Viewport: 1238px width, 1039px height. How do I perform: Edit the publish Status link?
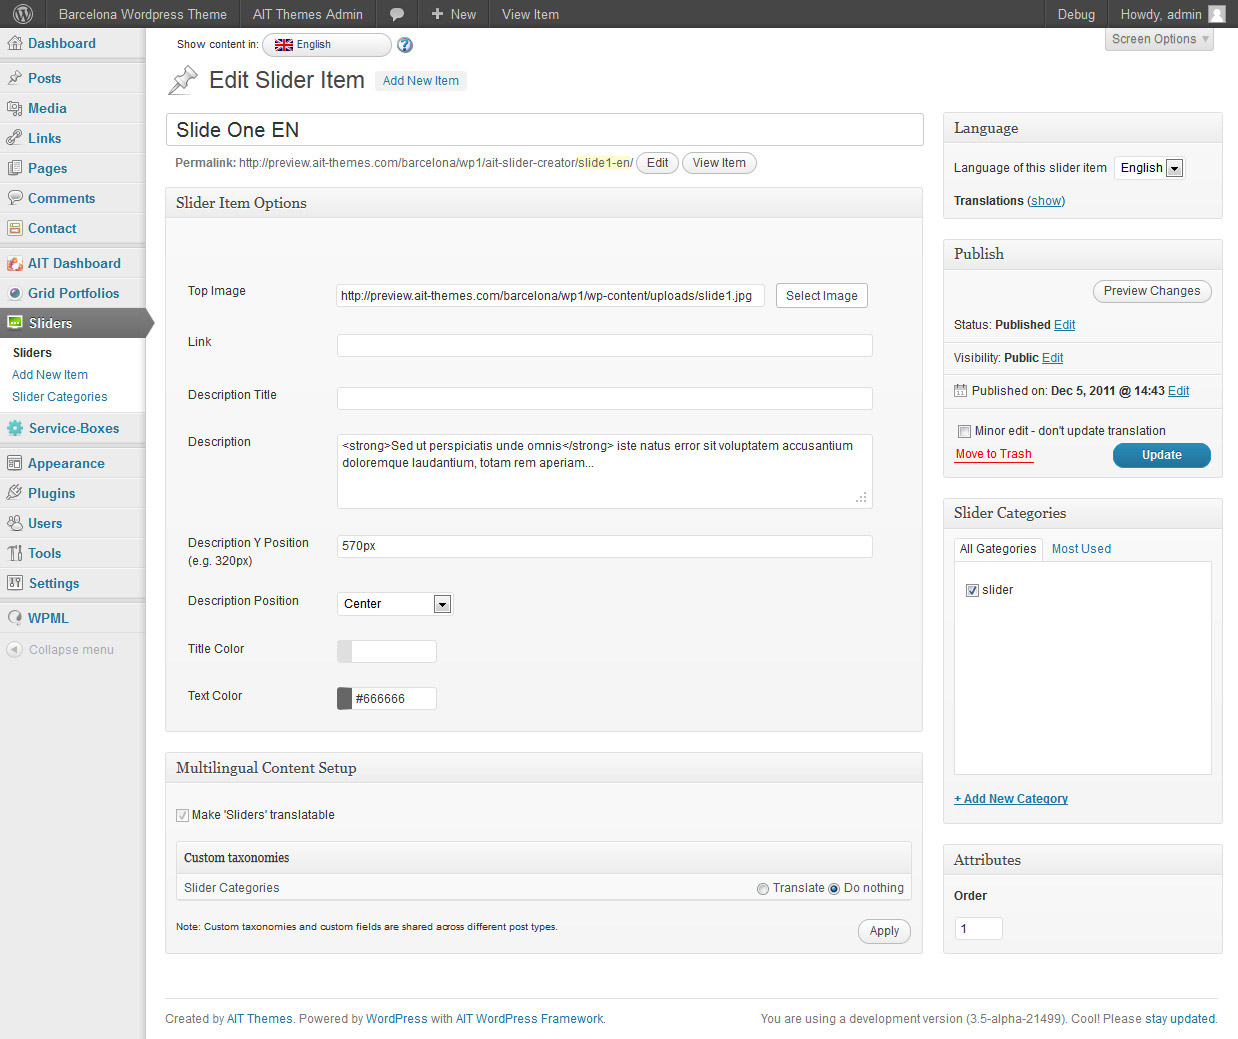(1065, 325)
